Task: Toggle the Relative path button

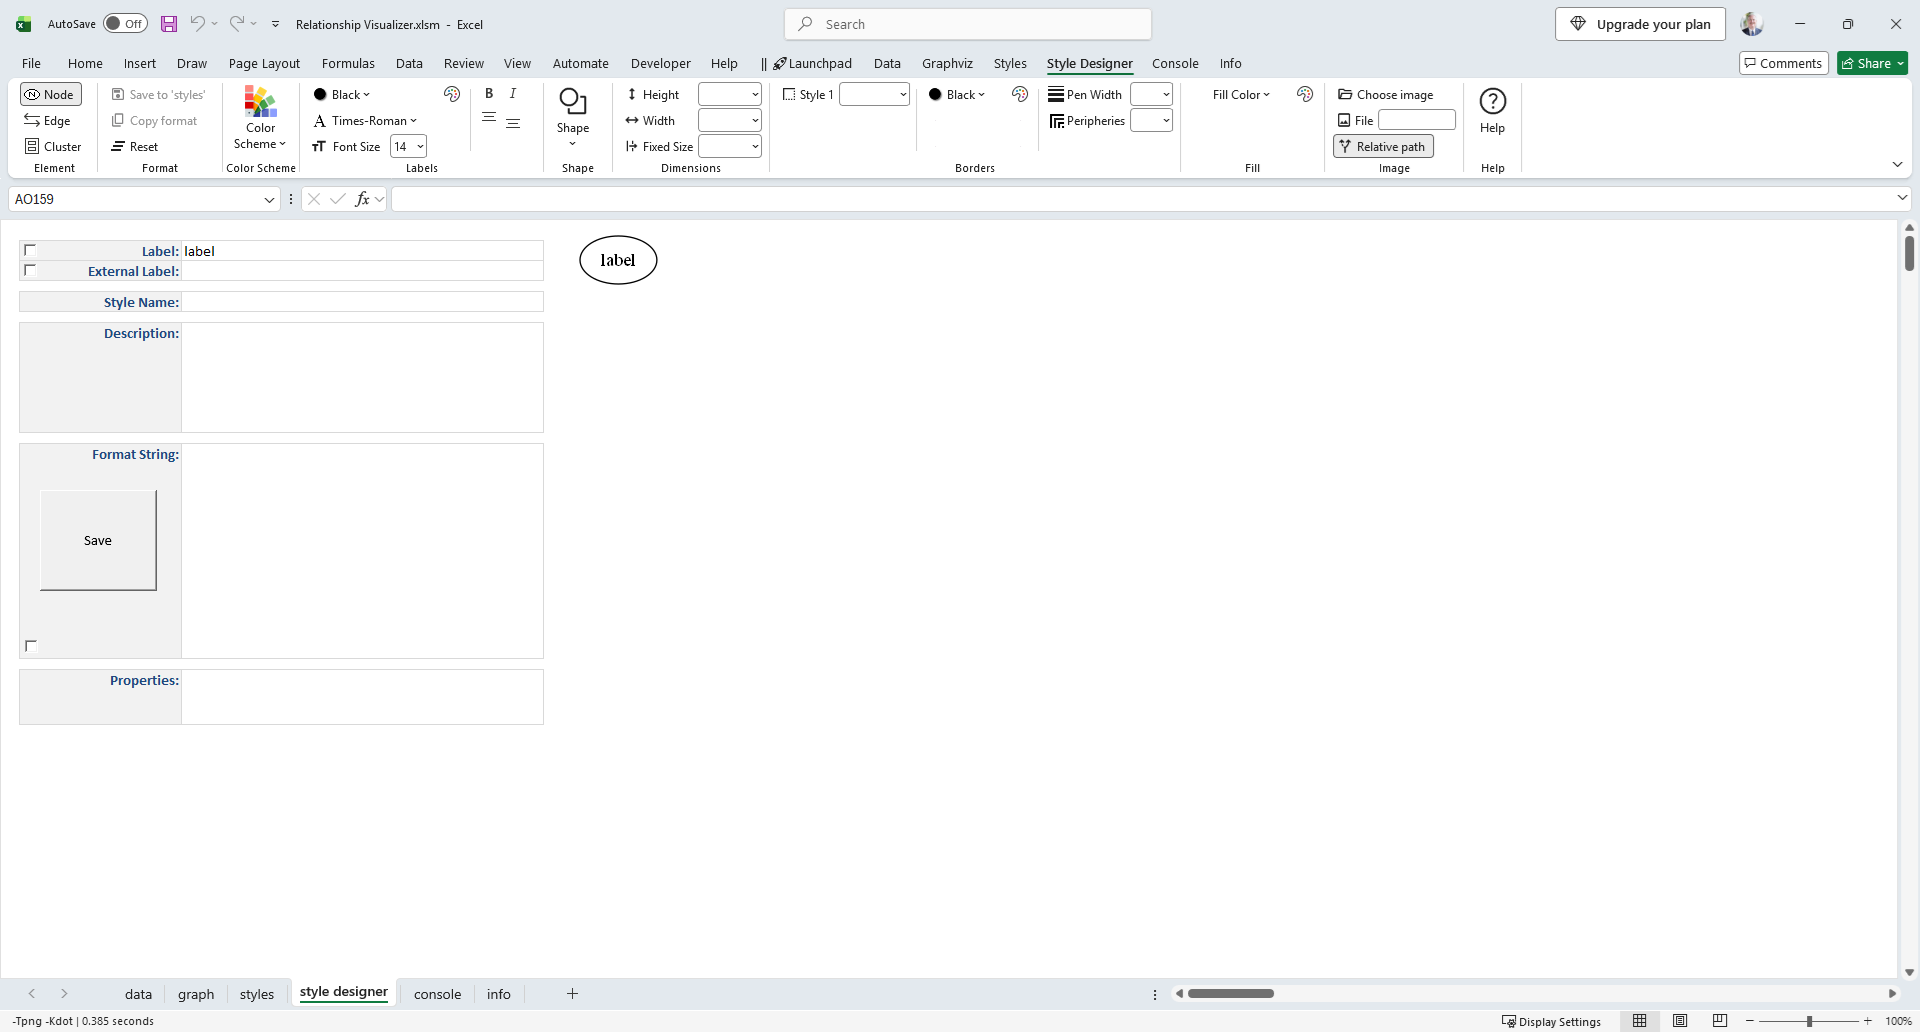Action: point(1383,146)
